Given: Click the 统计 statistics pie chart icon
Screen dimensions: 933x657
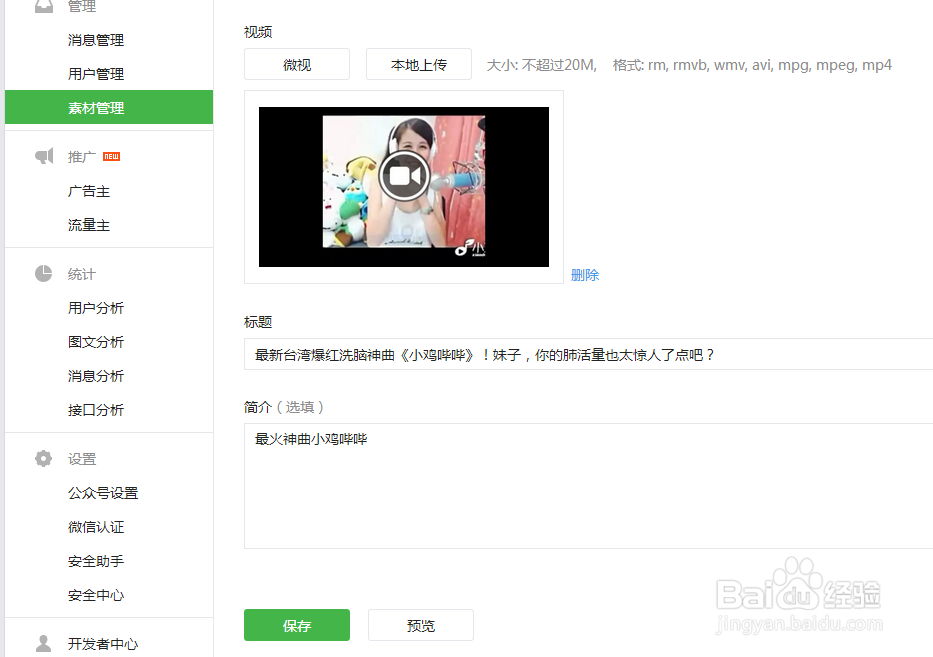Looking at the screenshot, I should (43, 273).
